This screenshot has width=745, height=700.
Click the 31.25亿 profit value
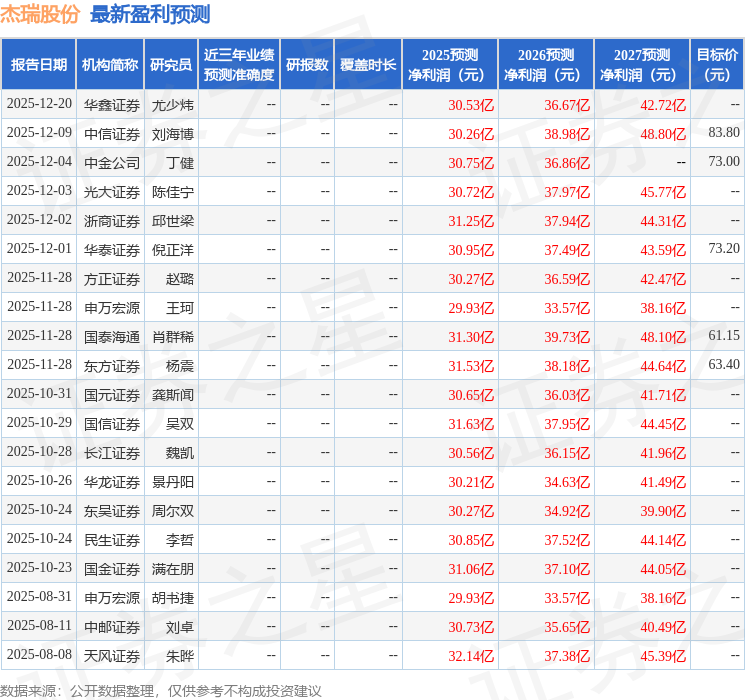point(471,221)
